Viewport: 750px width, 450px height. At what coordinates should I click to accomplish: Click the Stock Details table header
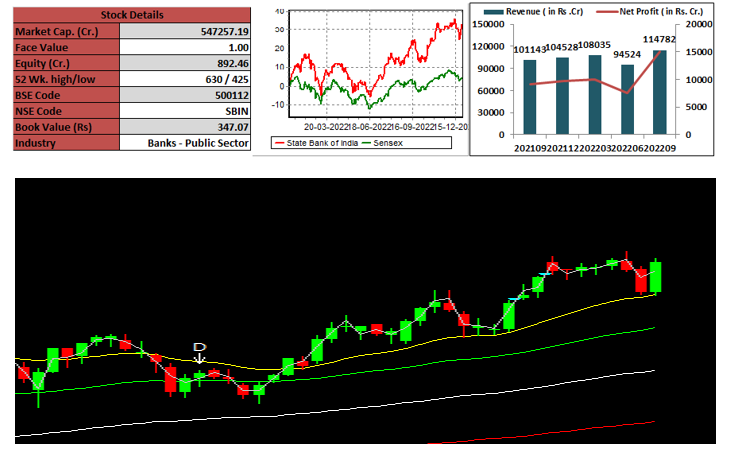tap(132, 15)
